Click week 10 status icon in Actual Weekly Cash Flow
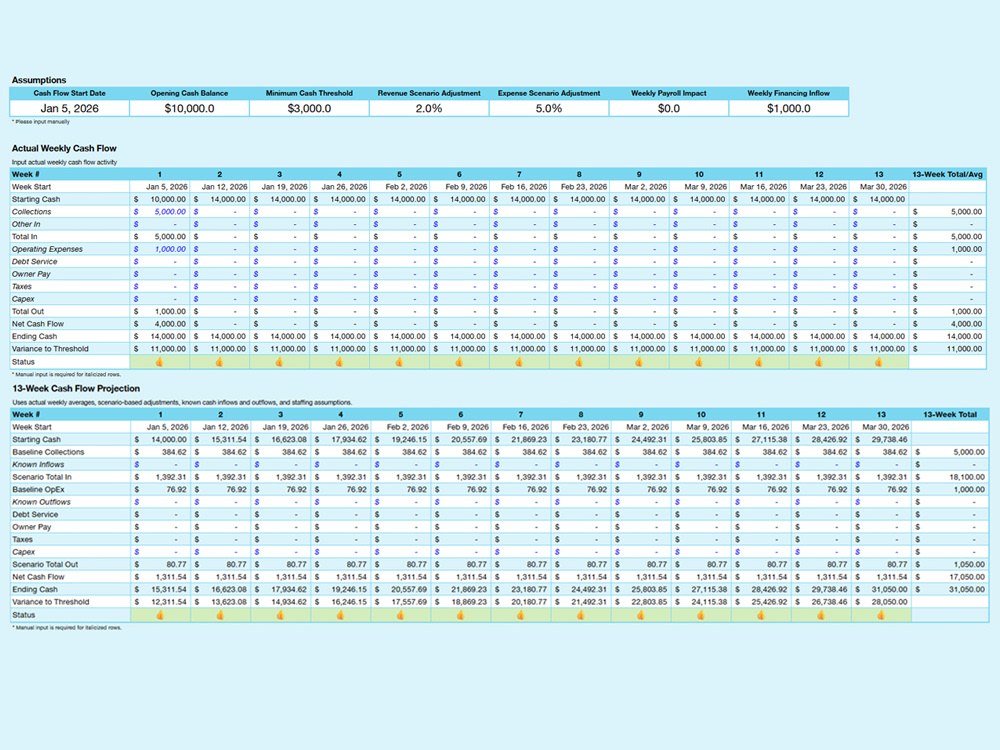This screenshot has height=750, width=1000. (x=699, y=362)
